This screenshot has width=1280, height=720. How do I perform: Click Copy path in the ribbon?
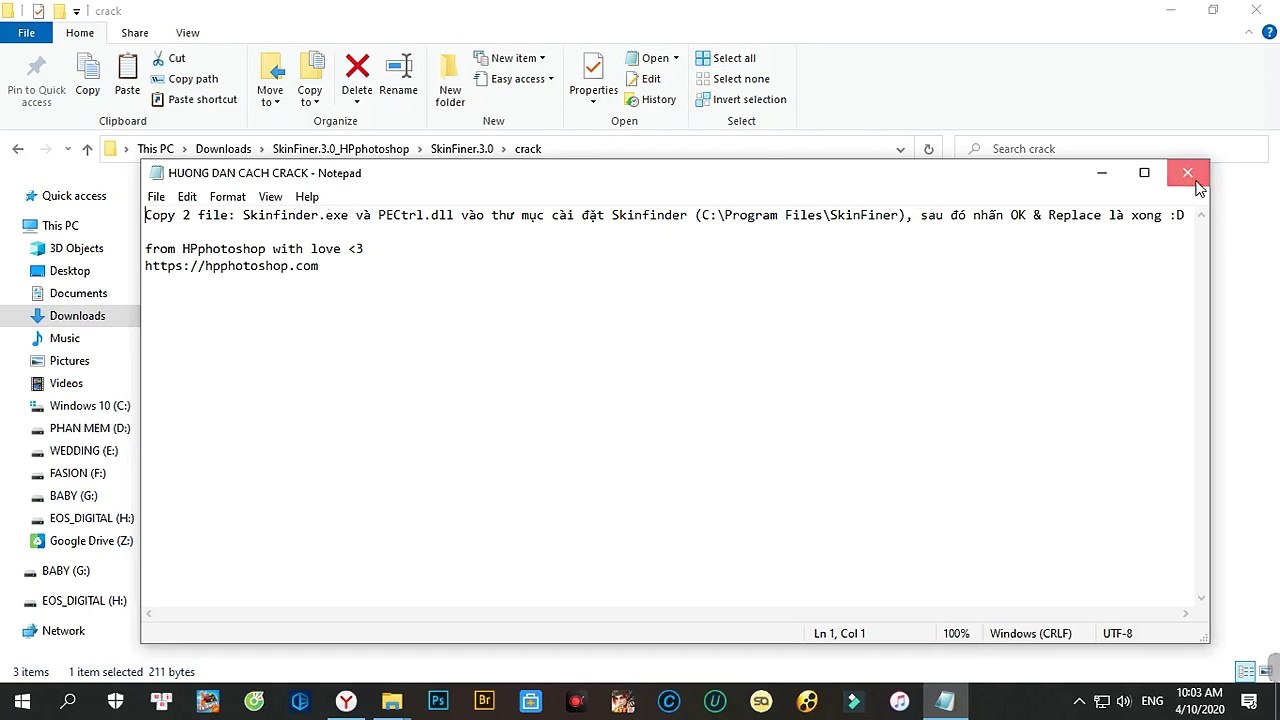tap(184, 79)
